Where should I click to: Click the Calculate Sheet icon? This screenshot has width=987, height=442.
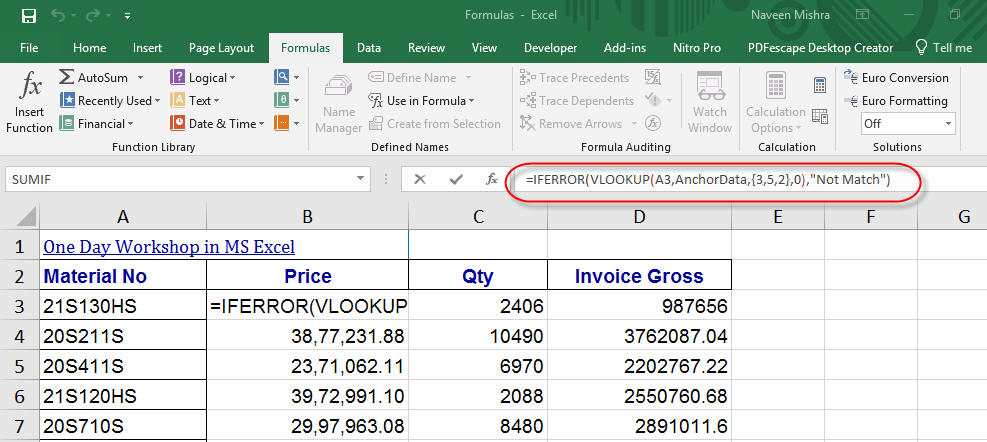pos(820,116)
